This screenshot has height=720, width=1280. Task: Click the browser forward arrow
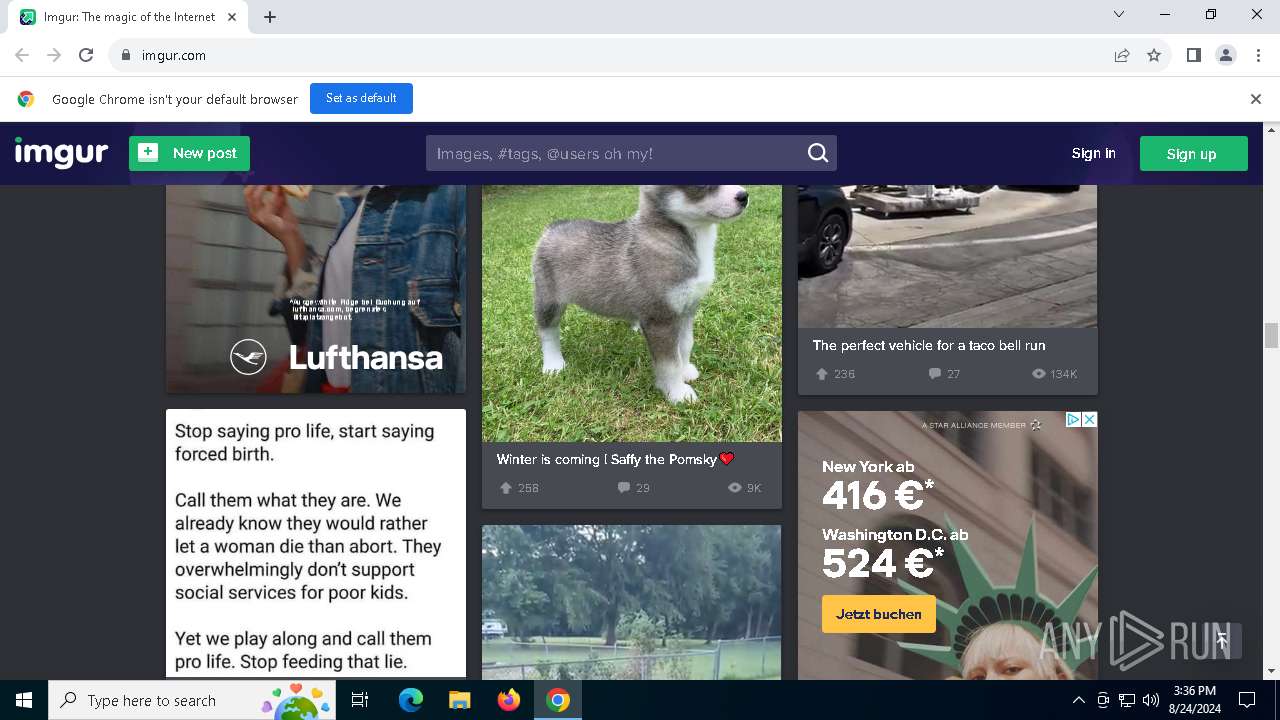tap(54, 55)
